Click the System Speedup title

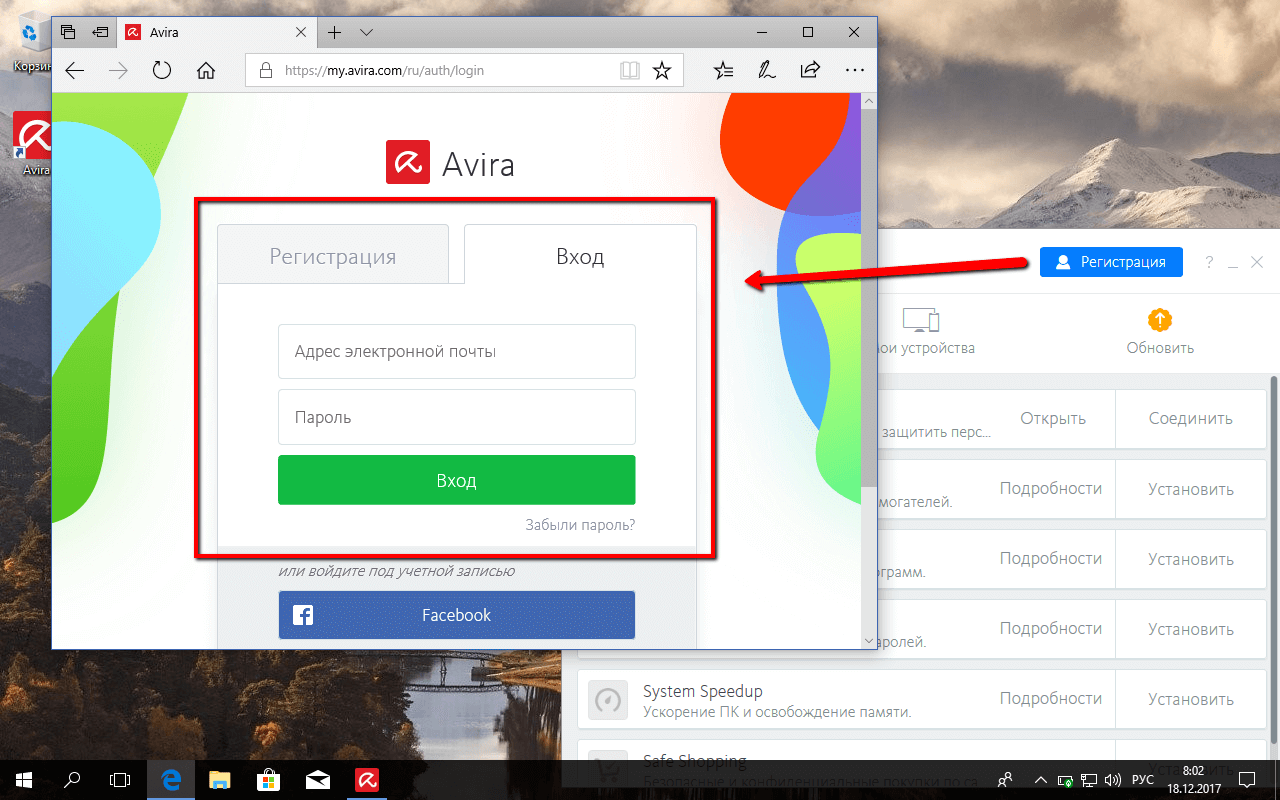point(703,691)
